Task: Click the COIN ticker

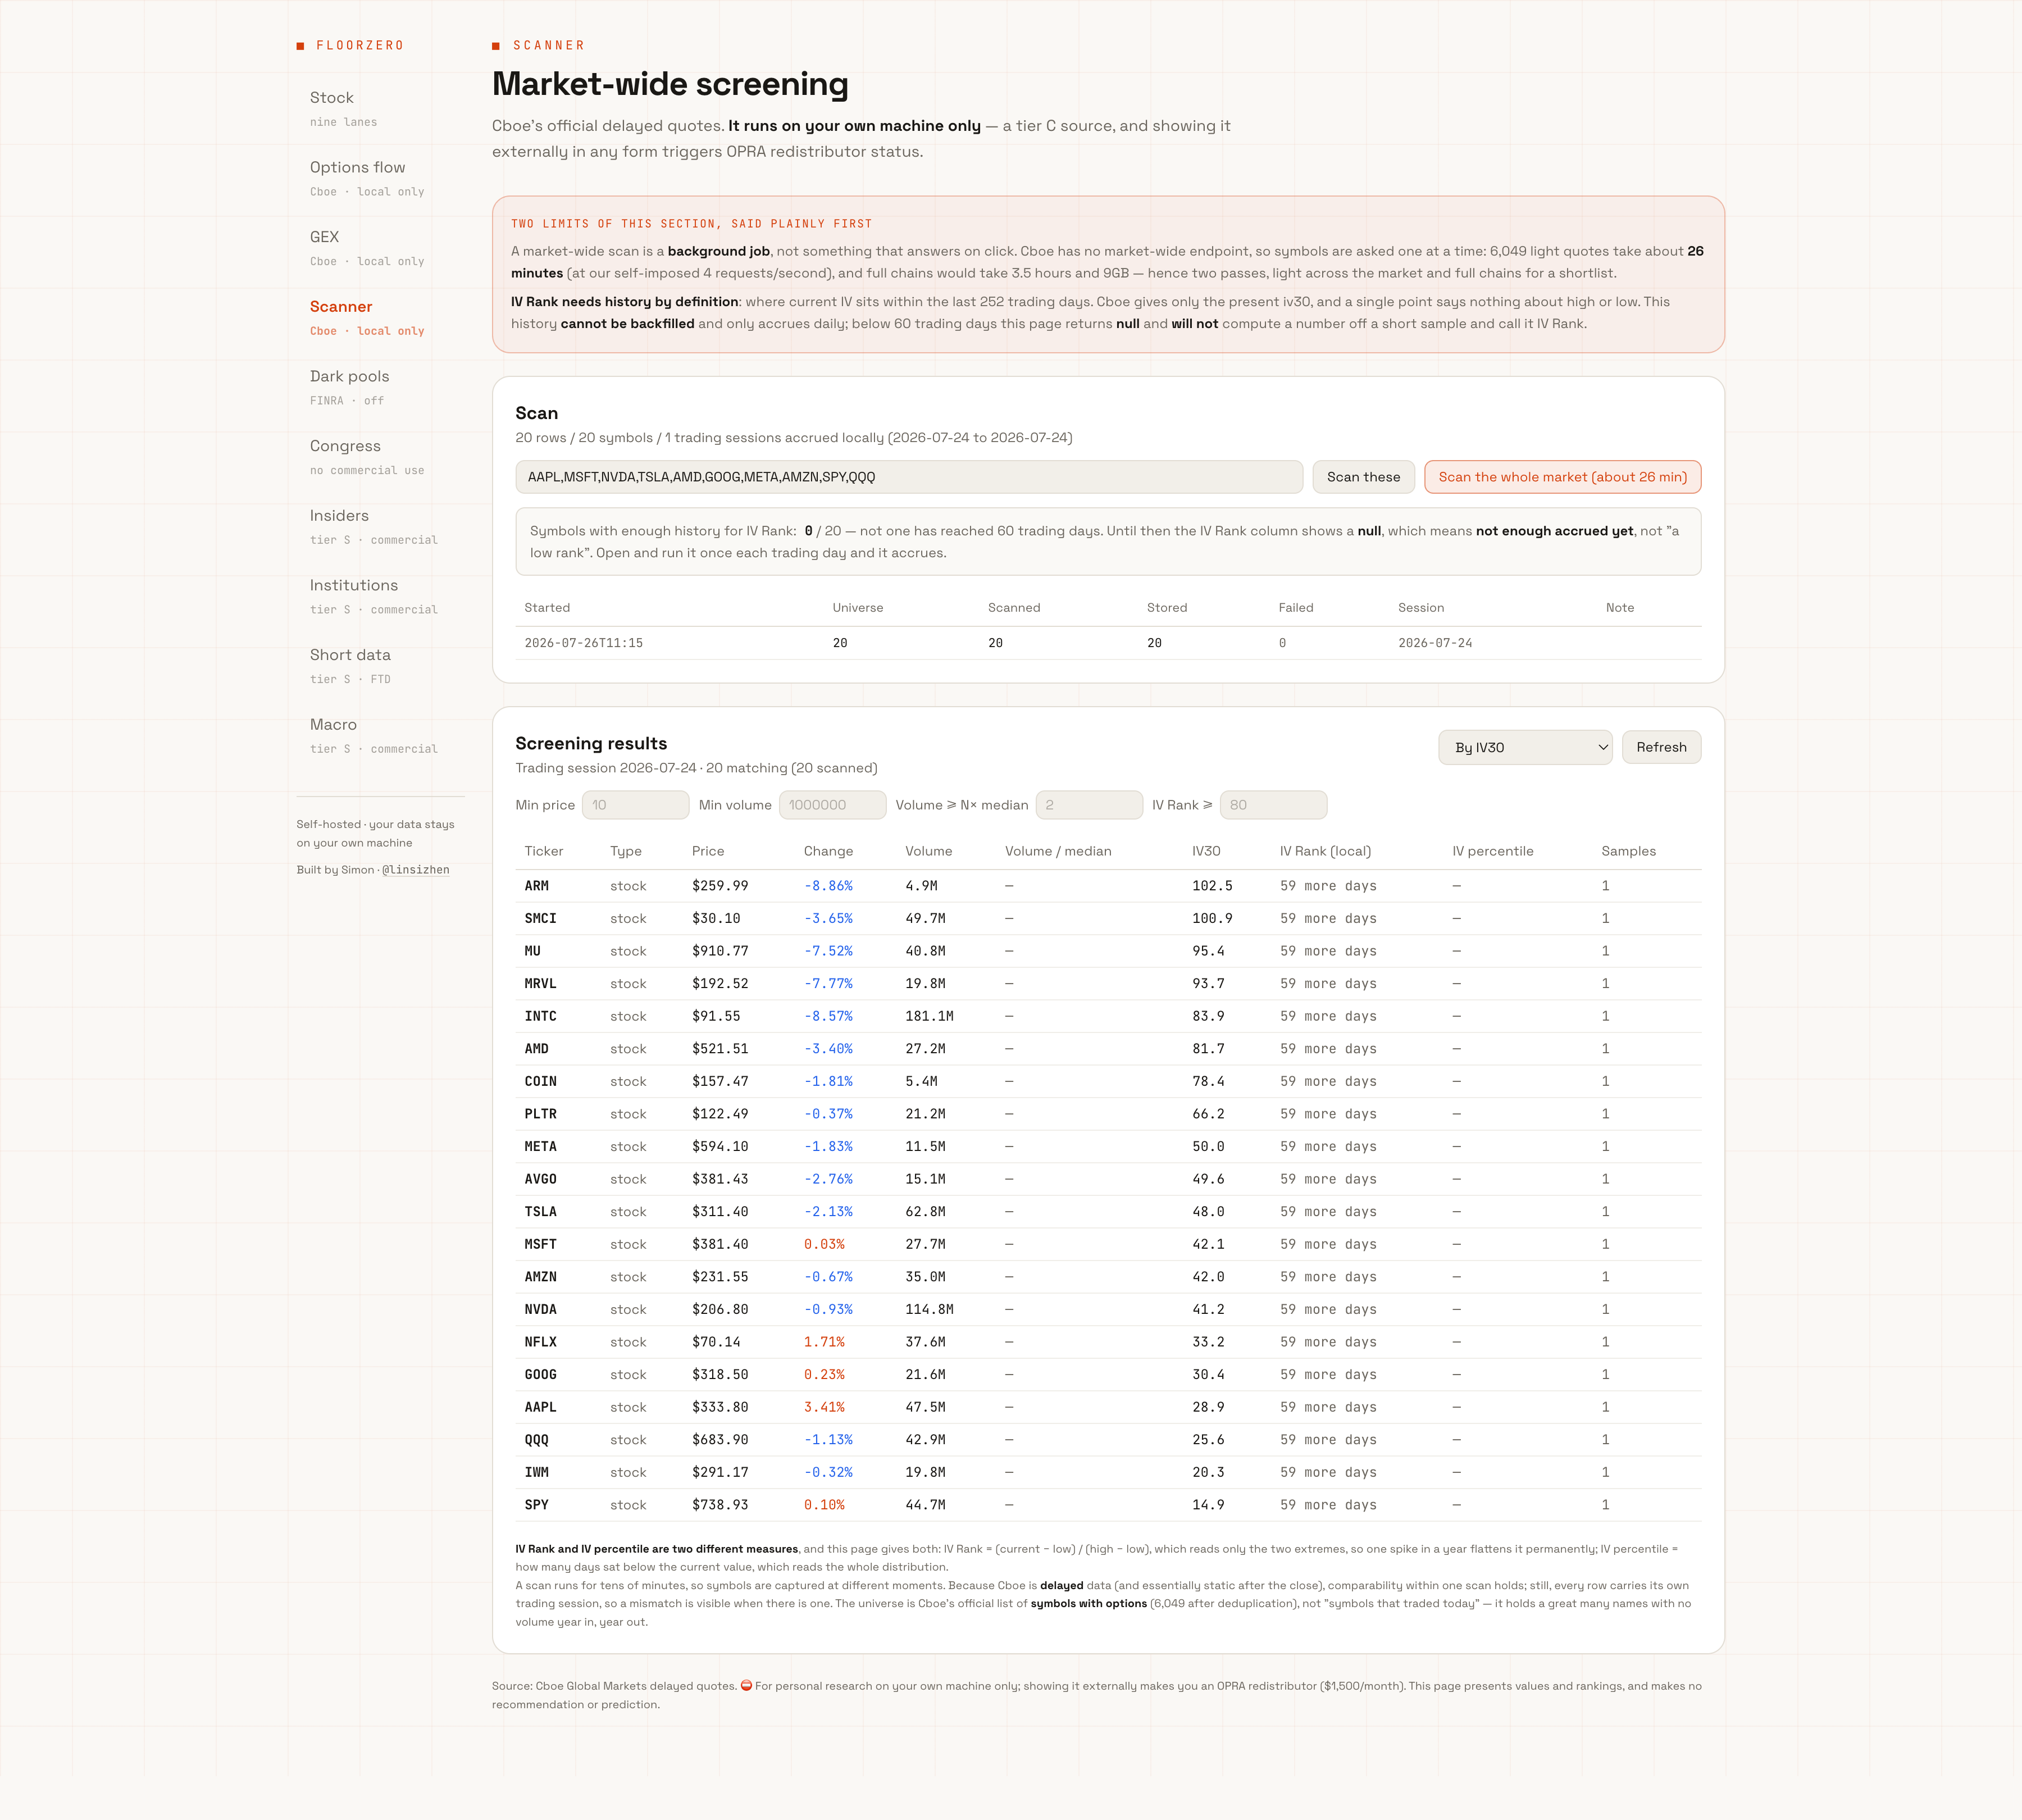Action: [541, 1081]
